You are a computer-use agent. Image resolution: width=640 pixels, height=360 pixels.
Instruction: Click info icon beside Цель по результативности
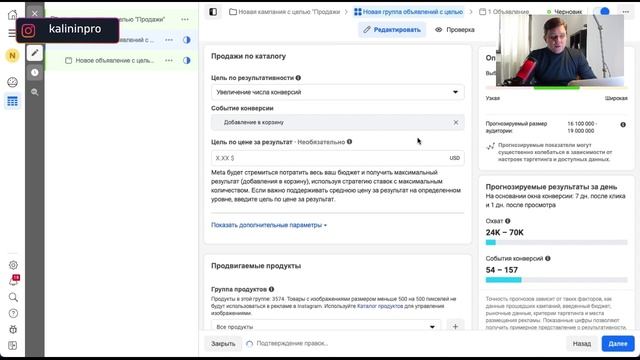click(298, 78)
